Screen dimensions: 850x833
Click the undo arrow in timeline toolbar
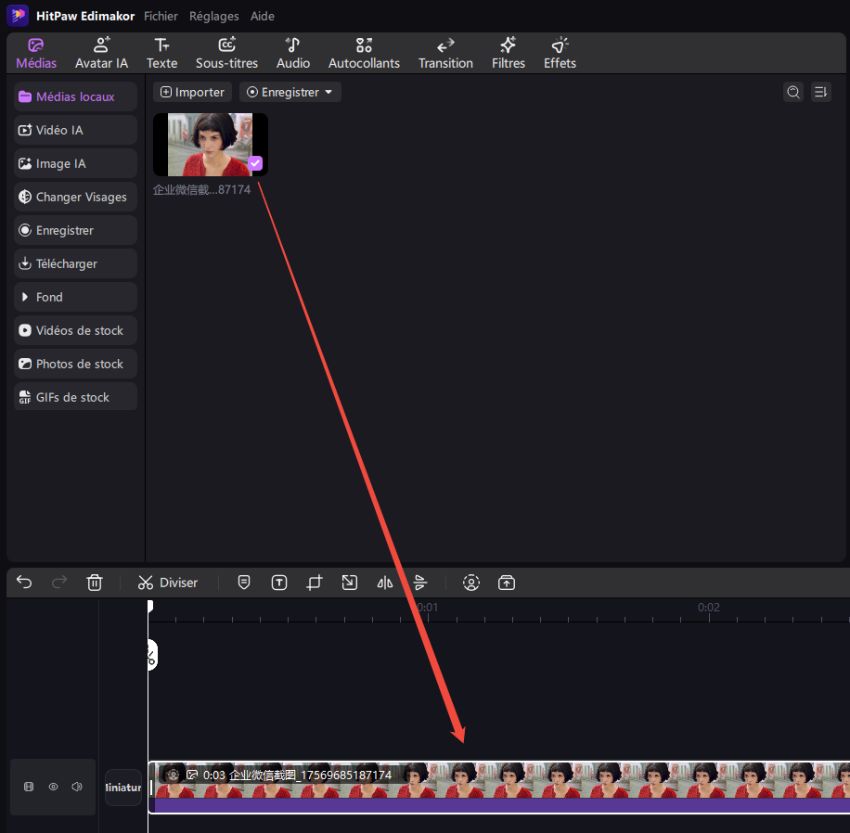(x=24, y=582)
